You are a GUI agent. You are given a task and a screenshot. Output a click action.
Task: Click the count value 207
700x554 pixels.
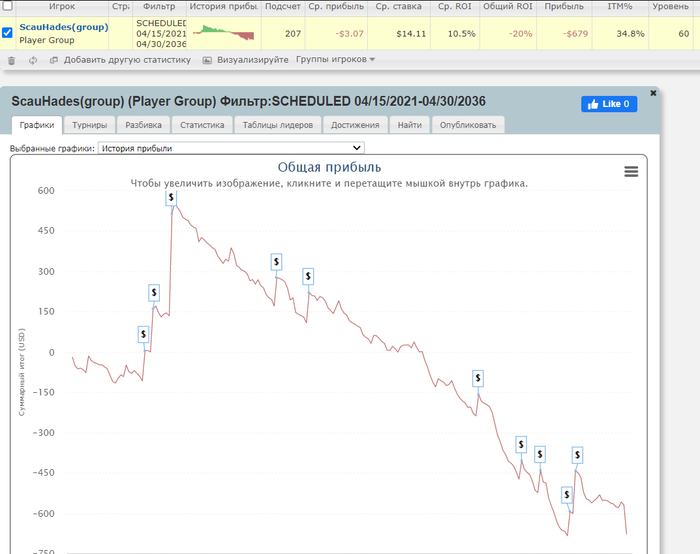(x=293, y=33)
